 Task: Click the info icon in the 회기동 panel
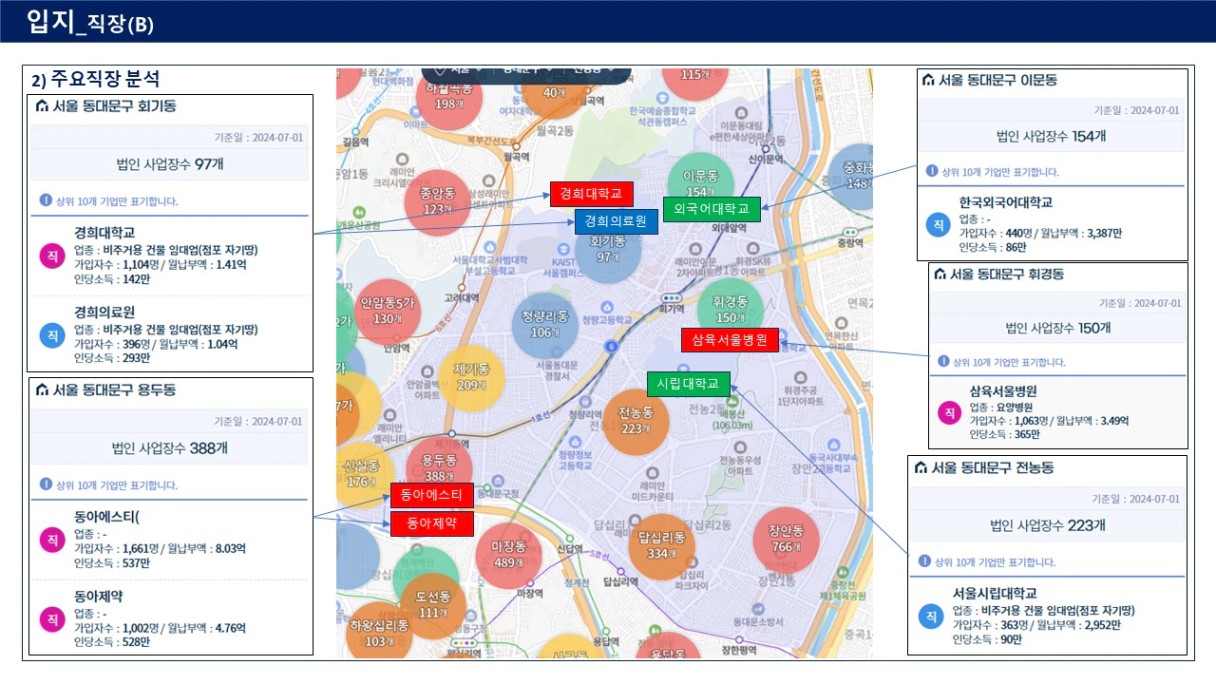[45, 200]
